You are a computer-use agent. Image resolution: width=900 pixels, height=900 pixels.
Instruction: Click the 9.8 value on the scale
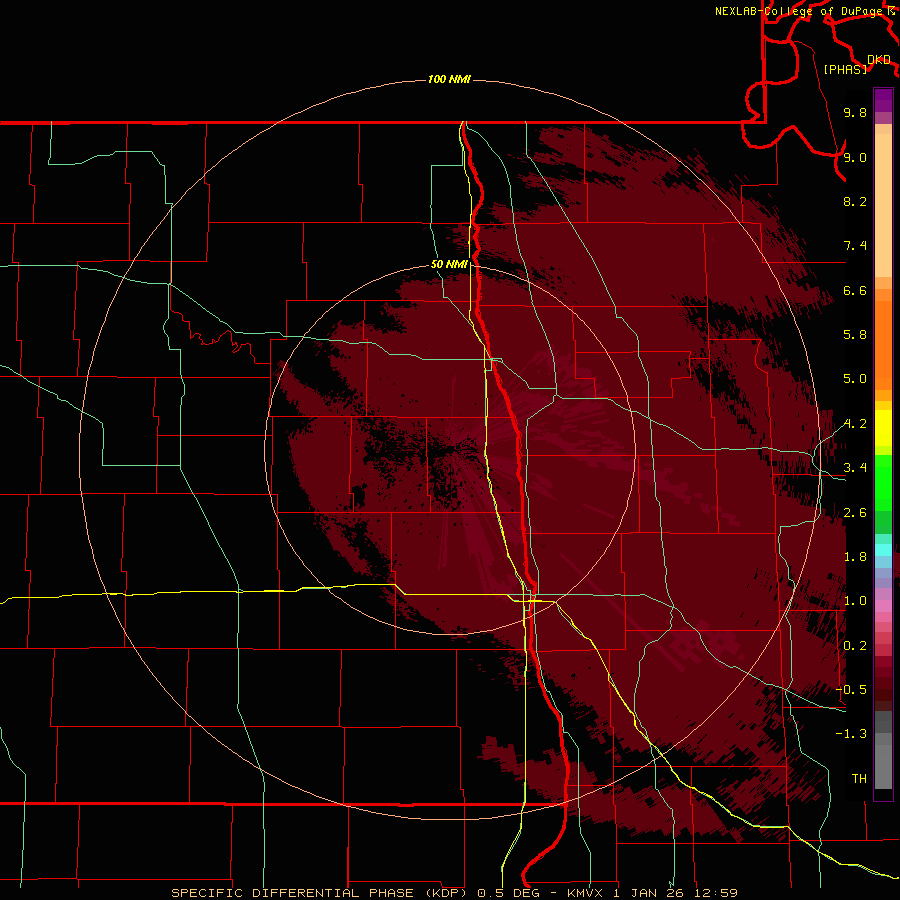[x=855, y=113]
